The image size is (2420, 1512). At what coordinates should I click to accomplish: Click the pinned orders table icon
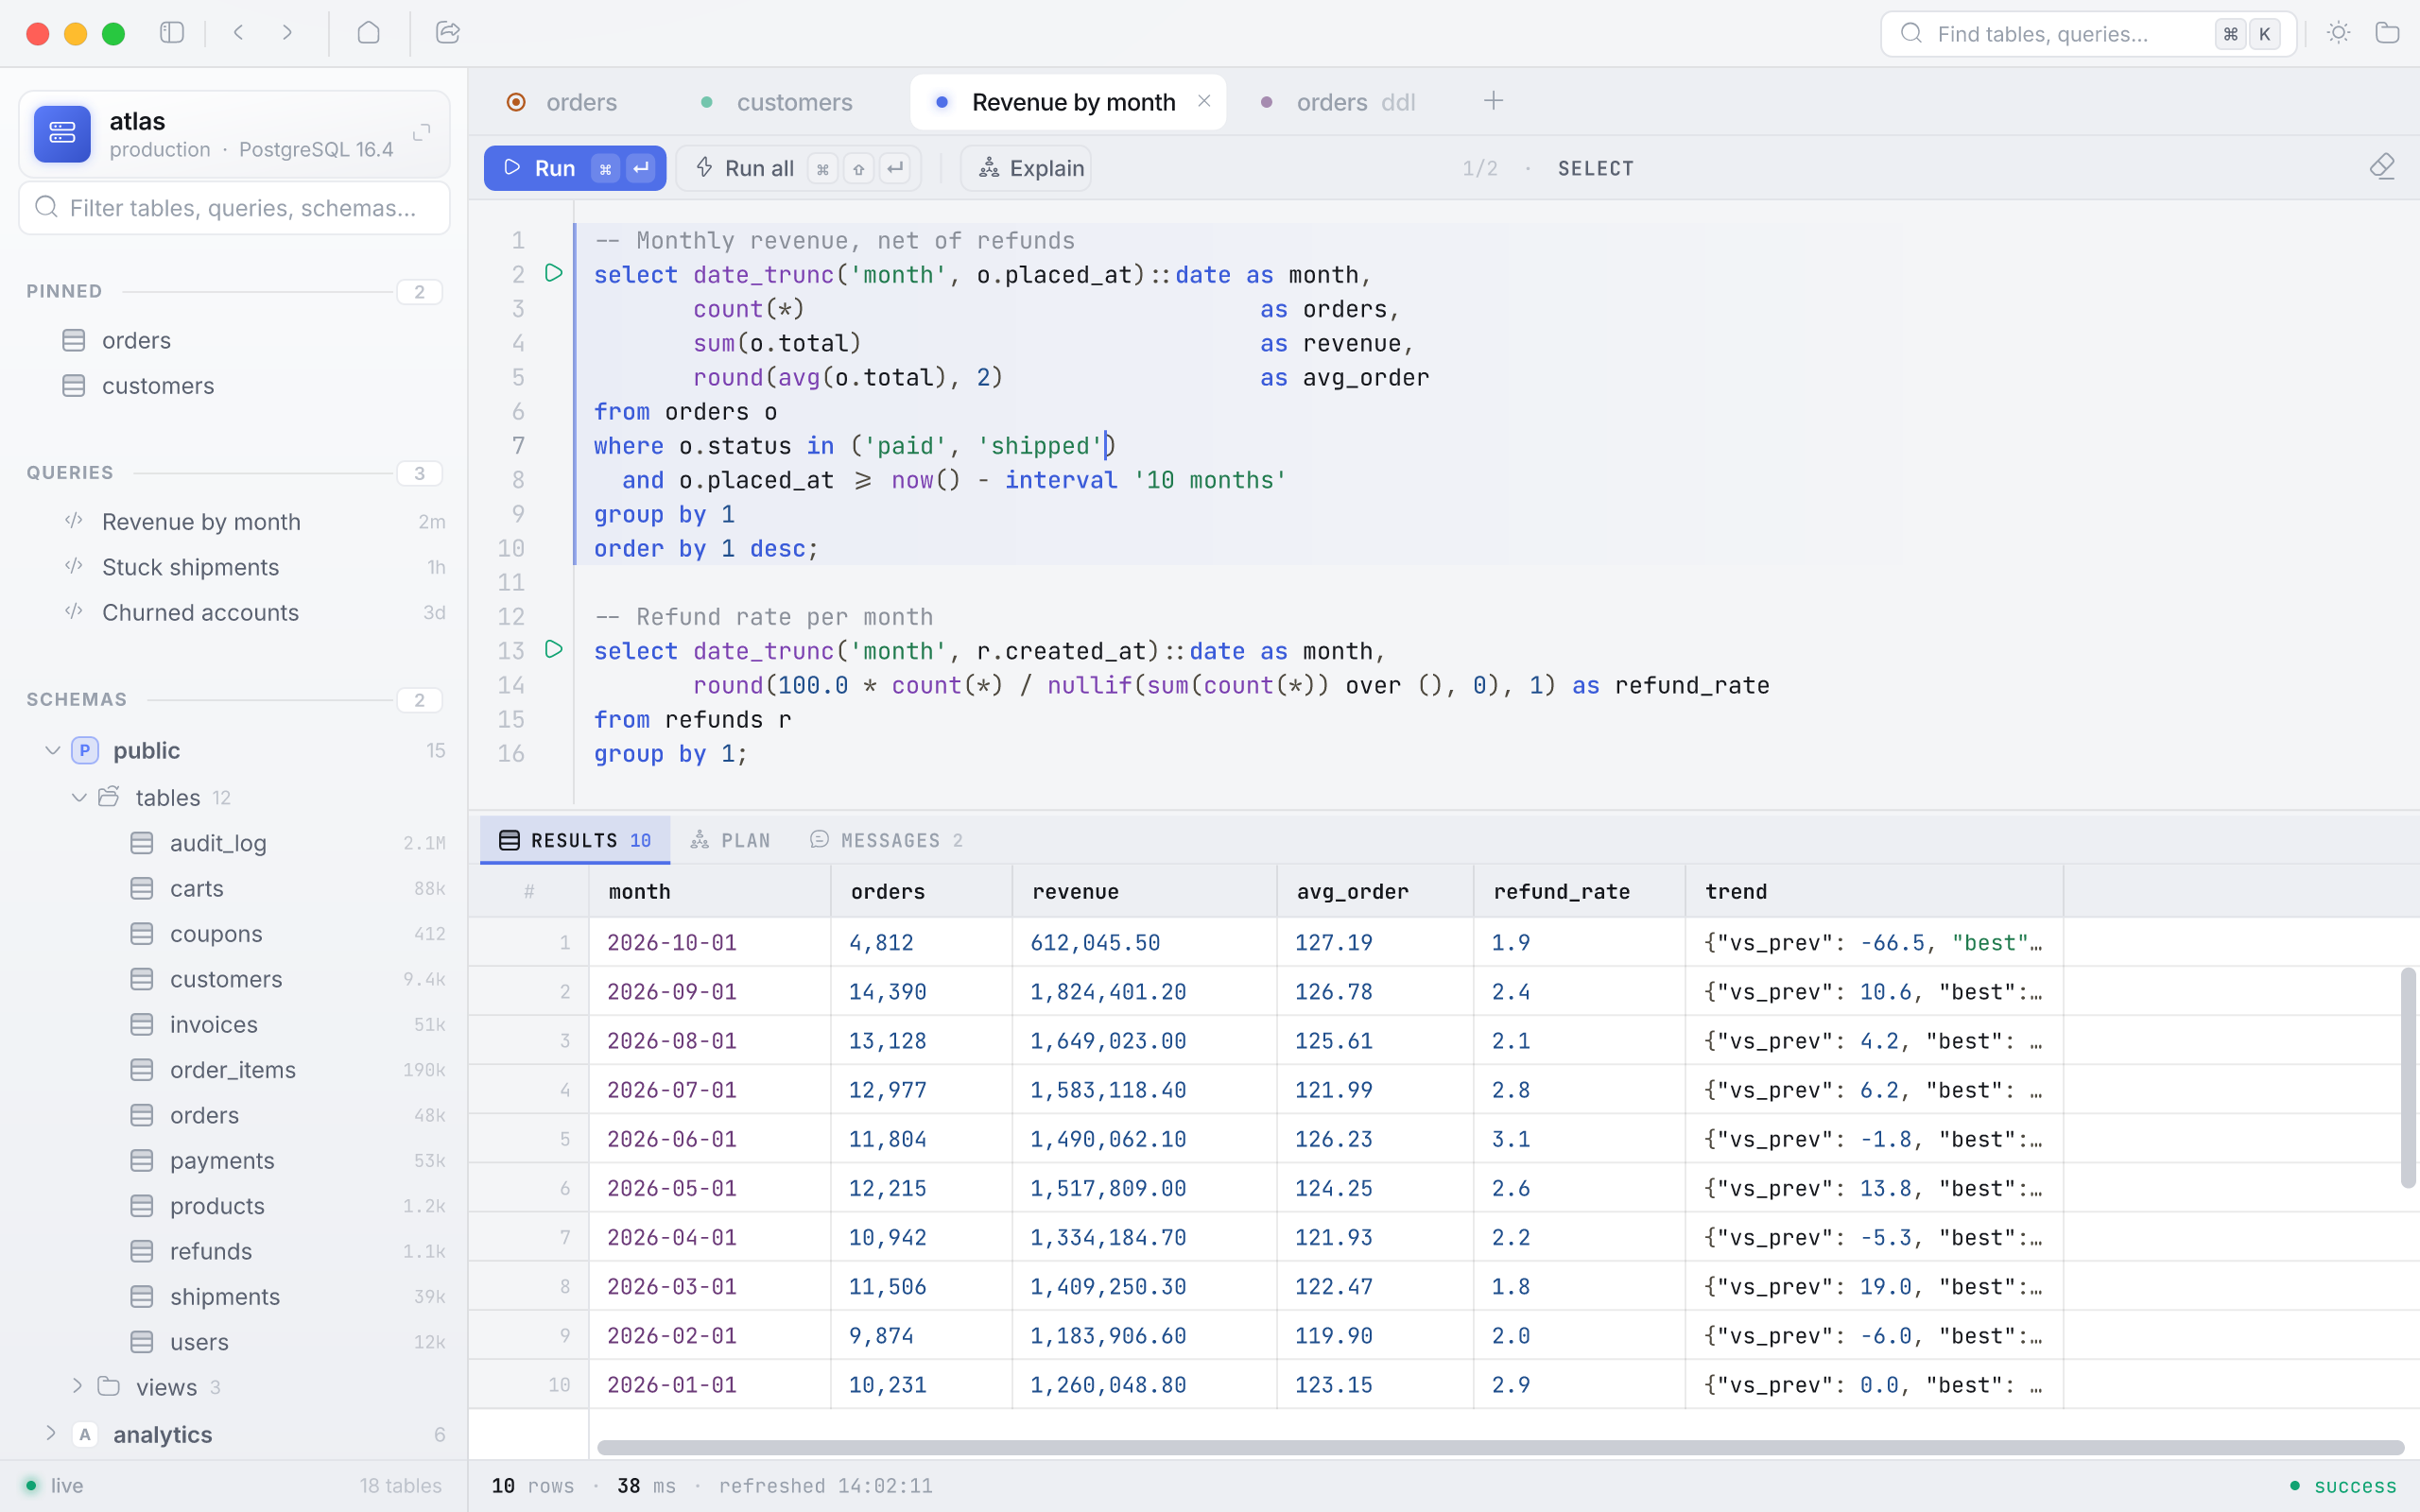point(74,340)
